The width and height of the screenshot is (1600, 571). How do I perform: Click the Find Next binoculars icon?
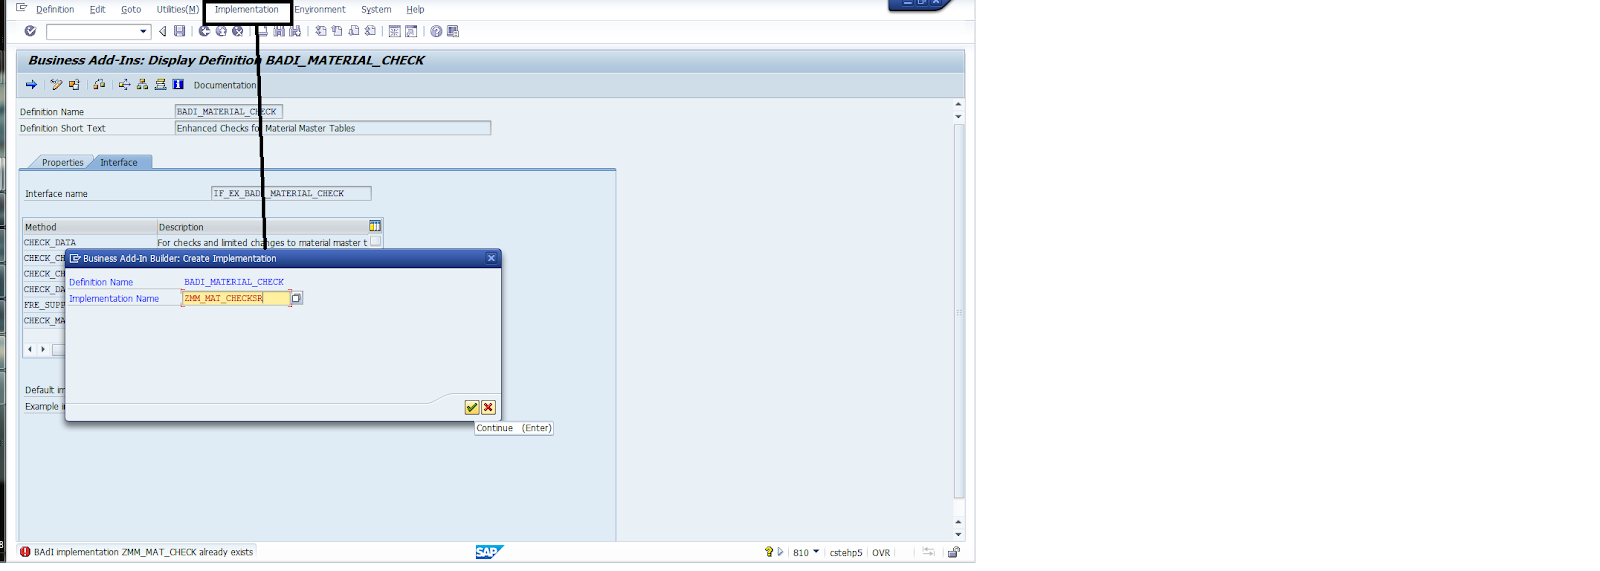pos(294,31)
